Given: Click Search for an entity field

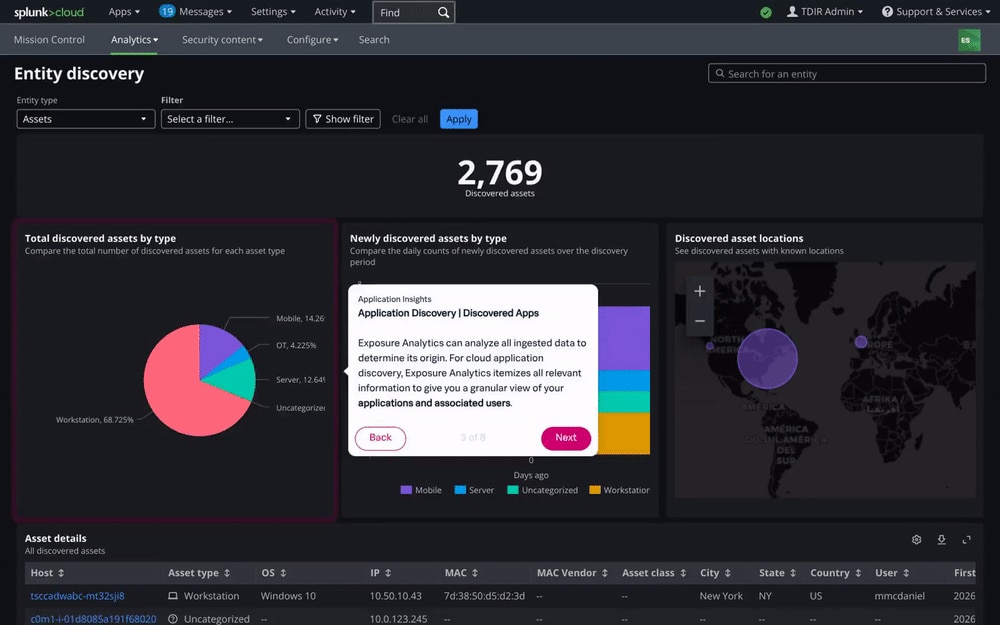Looking at the screenshot, I should coord(846,73).
